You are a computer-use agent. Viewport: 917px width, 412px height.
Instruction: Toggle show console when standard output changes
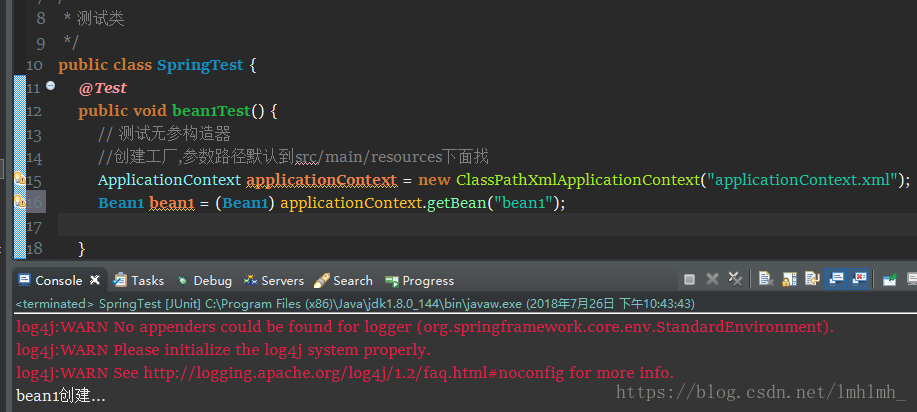point(836,279)
